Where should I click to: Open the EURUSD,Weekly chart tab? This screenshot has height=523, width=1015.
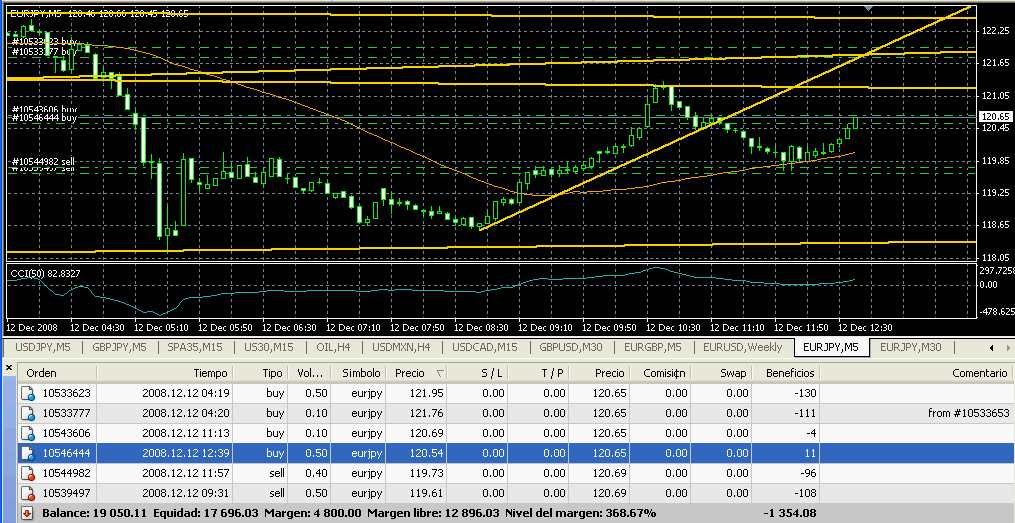point(744,347)
